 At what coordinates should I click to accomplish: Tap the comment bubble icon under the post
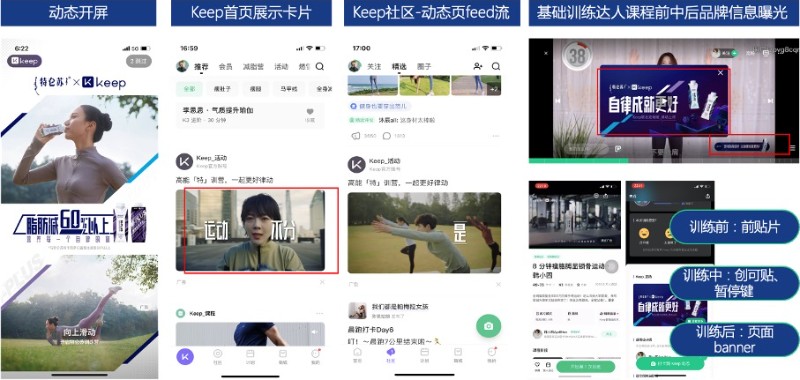pyautogui.click(x=387, y=136)
